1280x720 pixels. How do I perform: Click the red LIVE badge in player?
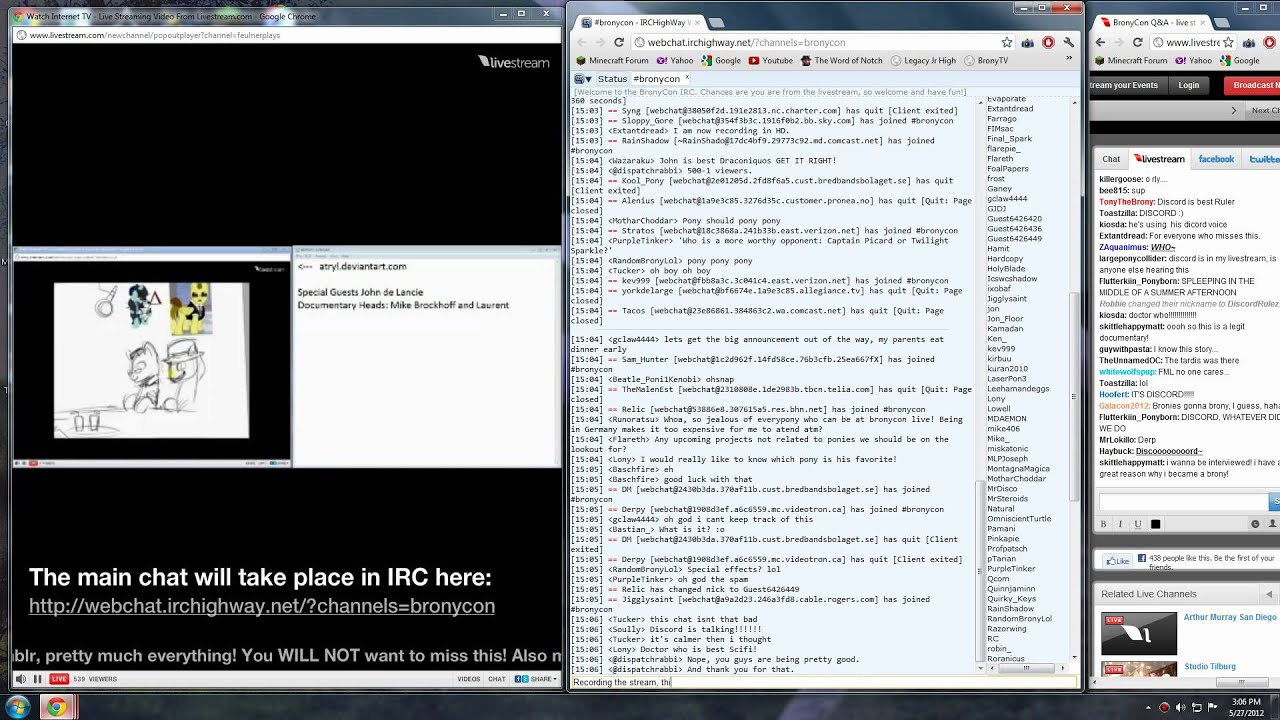(60, 679)
